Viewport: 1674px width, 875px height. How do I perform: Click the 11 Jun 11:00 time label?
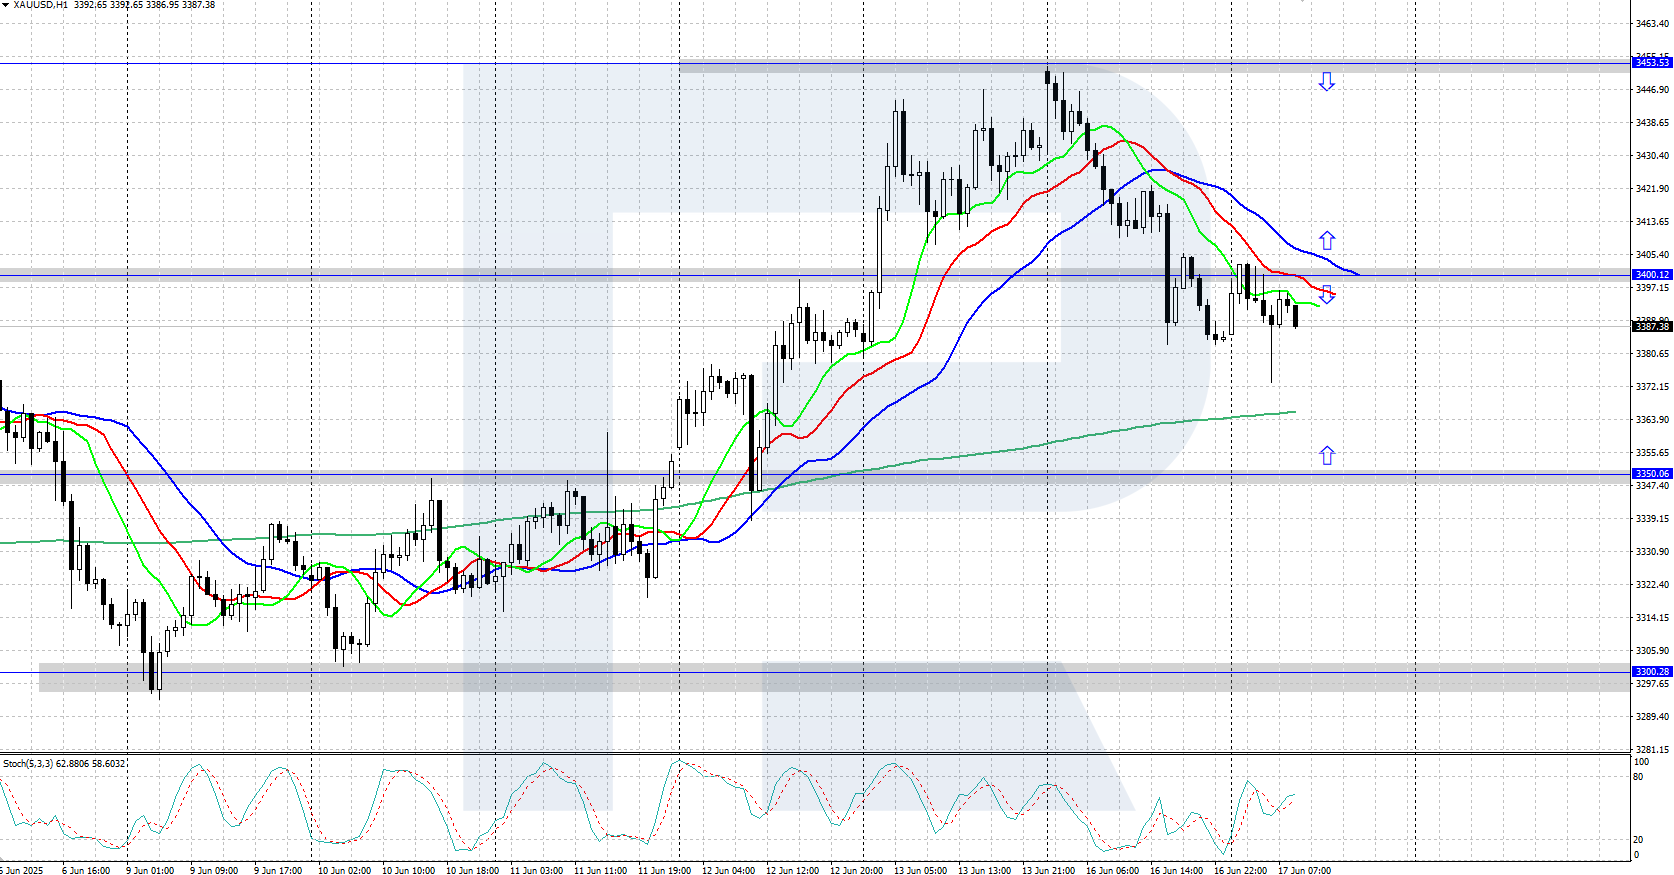pyautogui.click(x=600, y=870)
